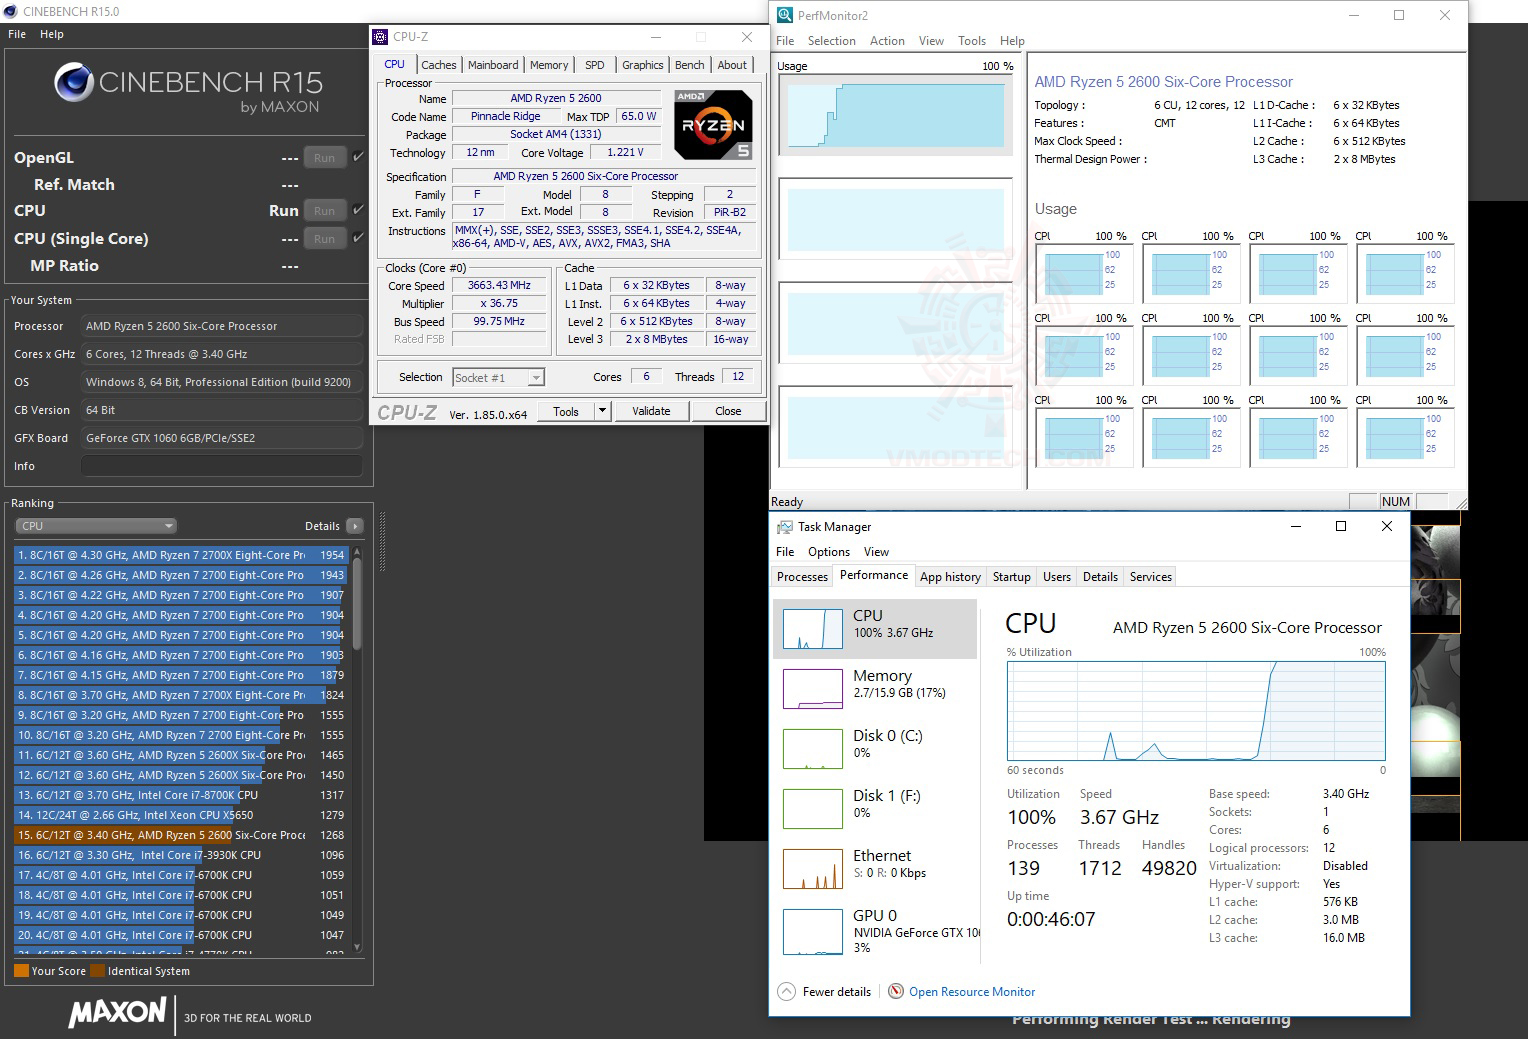Click the Code Name value Pinnacle Ridge
1528x1039 pixels.
[x=505, y=116]
